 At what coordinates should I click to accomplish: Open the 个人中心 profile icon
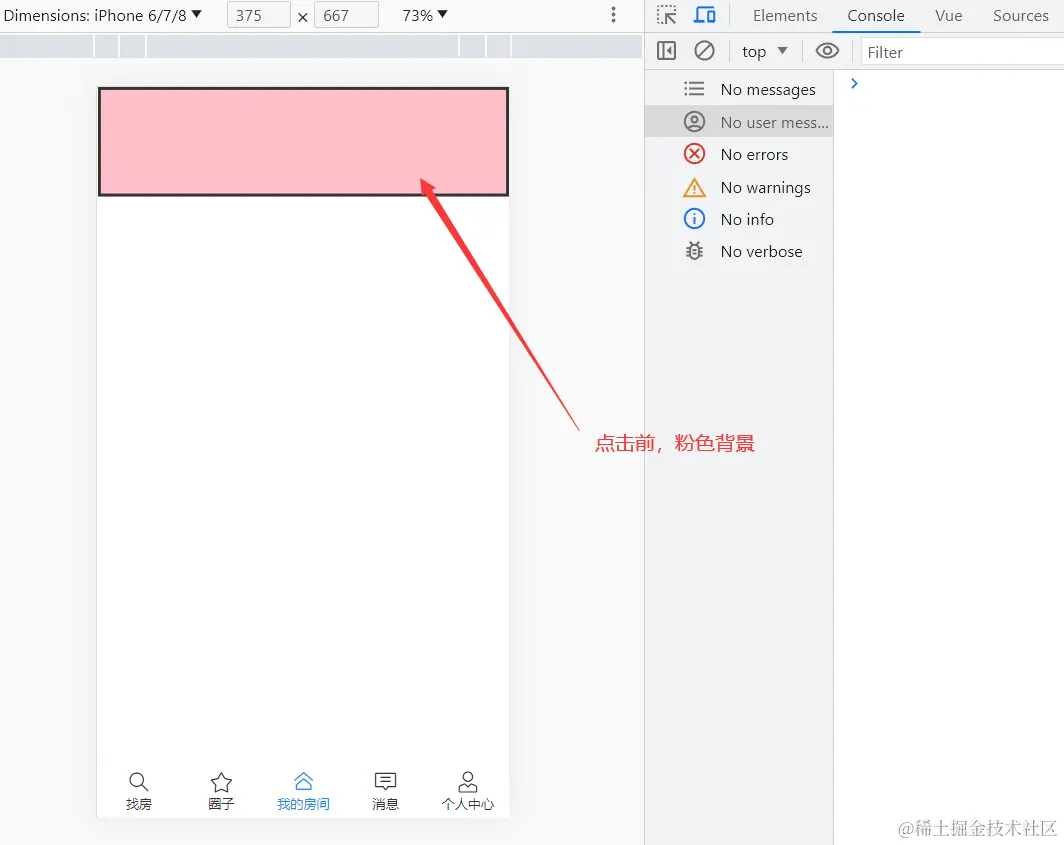pyautogui.click(x=467, y=788)
